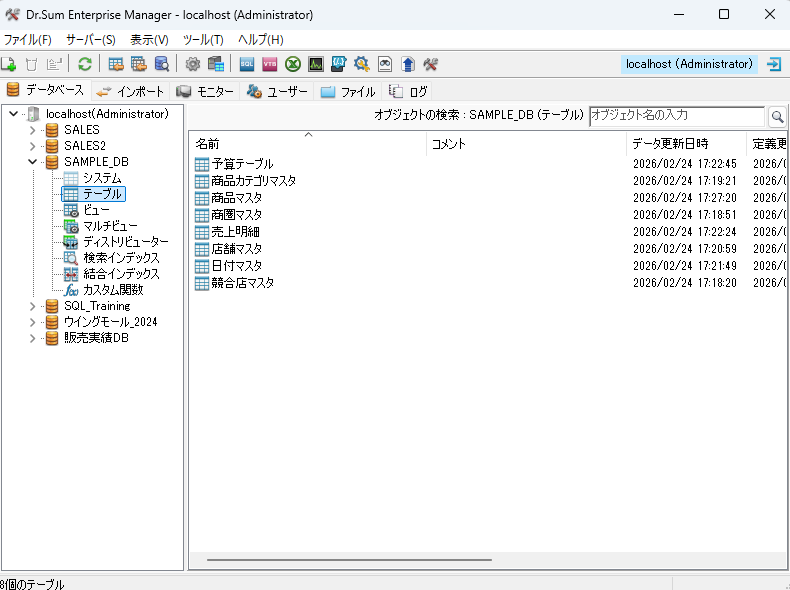This screenshot has height=590, width=790.
Task: Open the SQL executor toolbar icon
Action: (247, 64)
